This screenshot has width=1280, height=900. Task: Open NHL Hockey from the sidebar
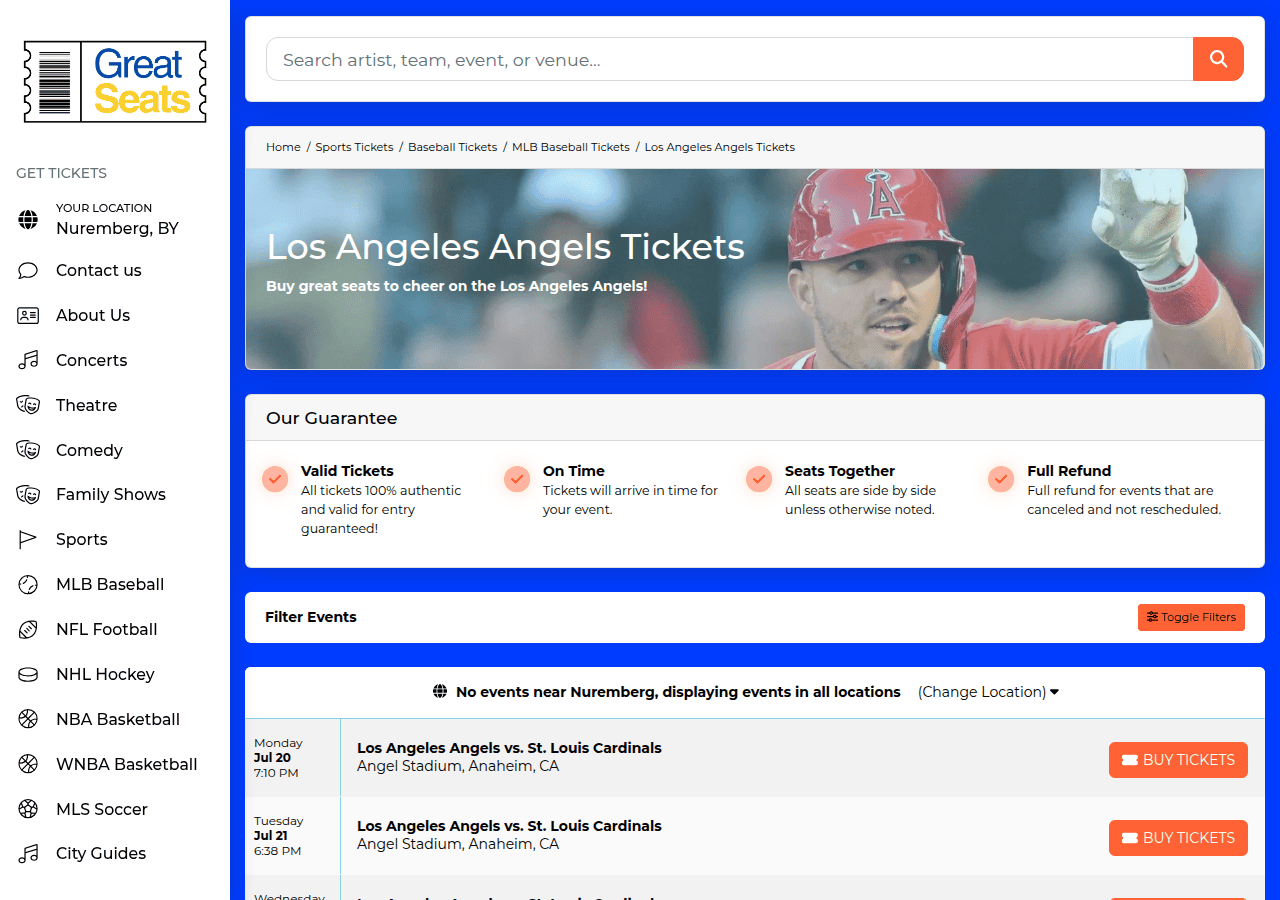105,674
